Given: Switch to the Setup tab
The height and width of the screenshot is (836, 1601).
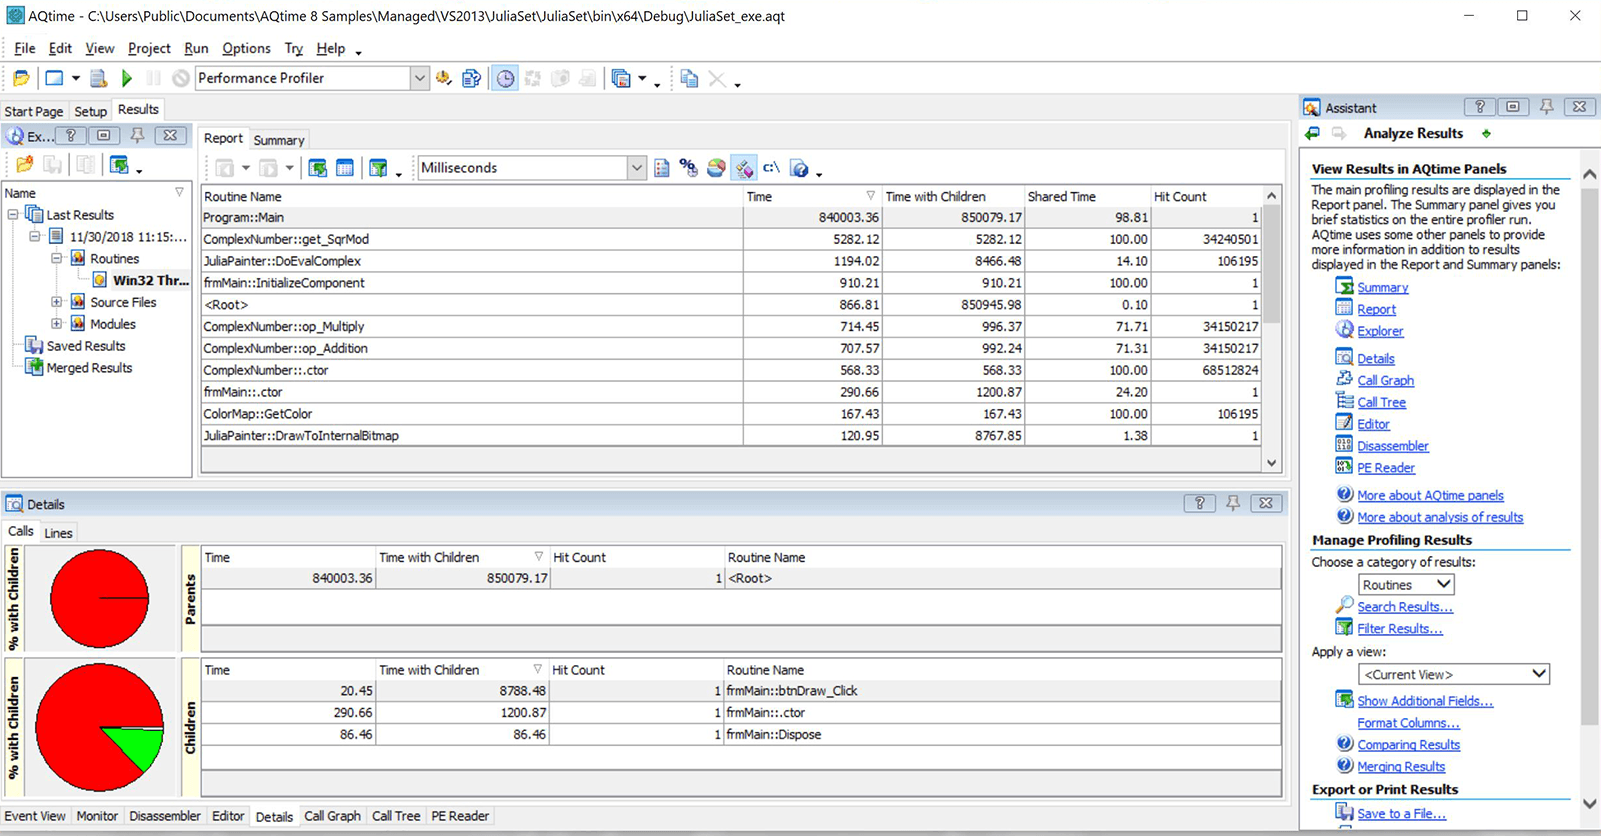Looking at the screenshot, I should point(90,112).
